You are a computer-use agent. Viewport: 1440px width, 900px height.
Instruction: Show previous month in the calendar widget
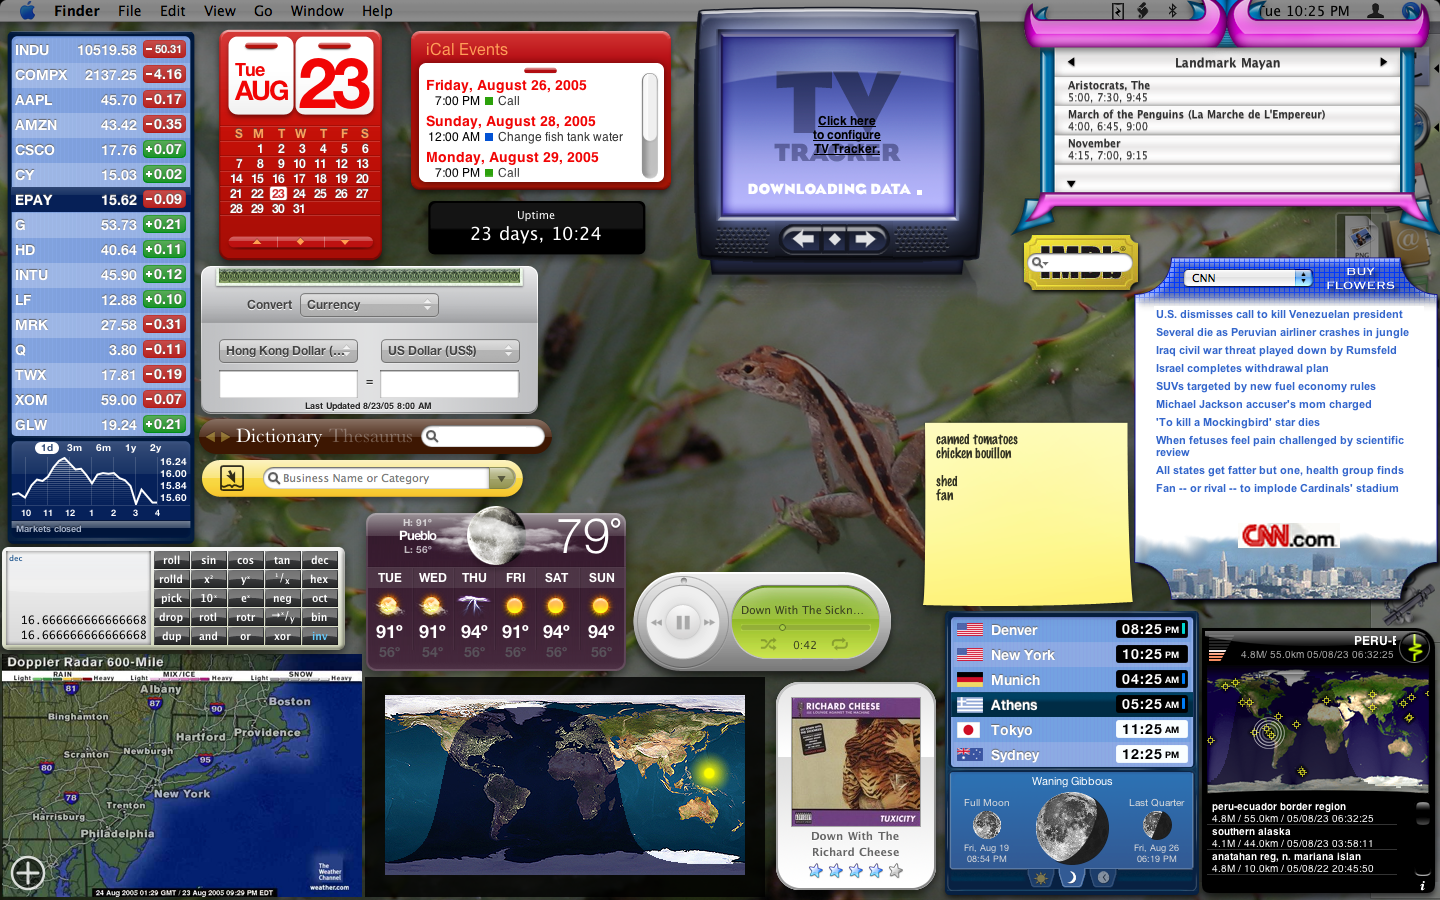pyautogui.click(x=257, y=242)
